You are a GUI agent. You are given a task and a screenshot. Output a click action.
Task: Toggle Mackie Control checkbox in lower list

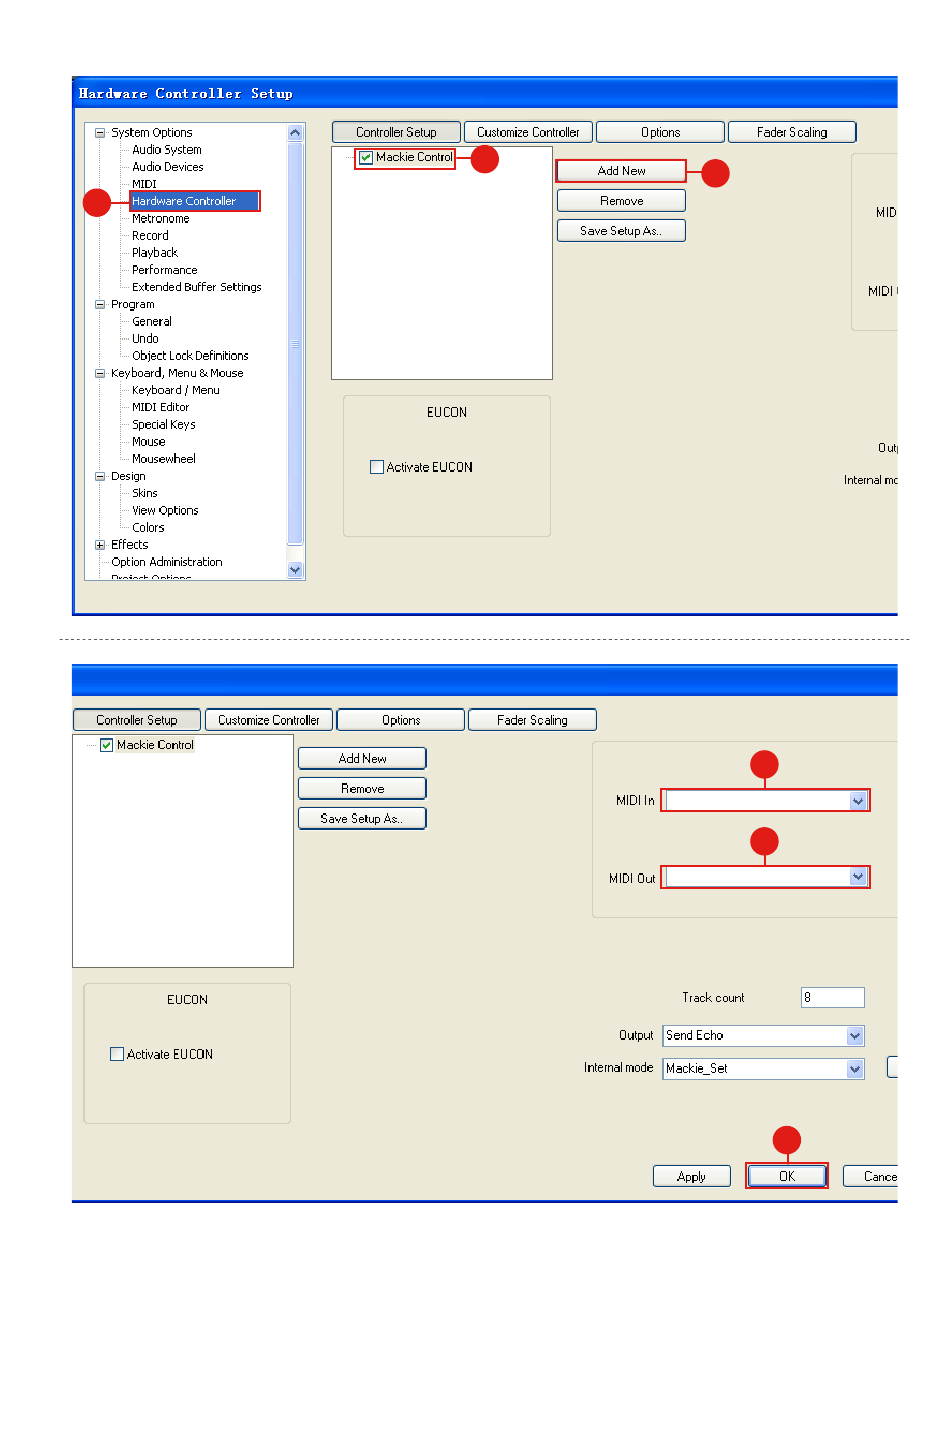click(106, 745)
